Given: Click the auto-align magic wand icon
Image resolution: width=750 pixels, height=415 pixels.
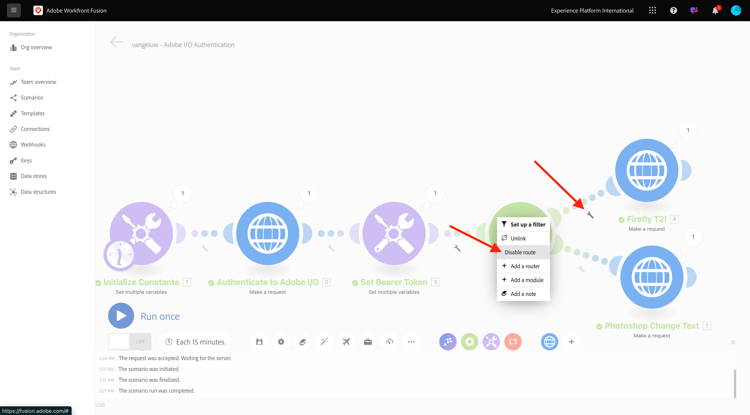Looking at the screenshot, I should point(324,342).
